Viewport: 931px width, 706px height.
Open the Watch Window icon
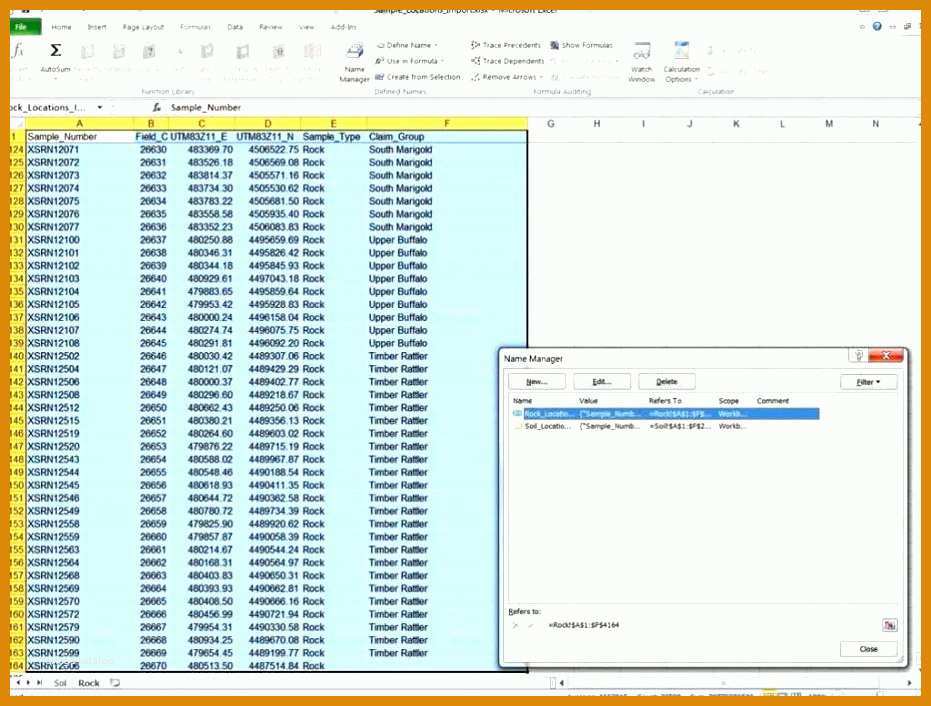tap(641, 51)
